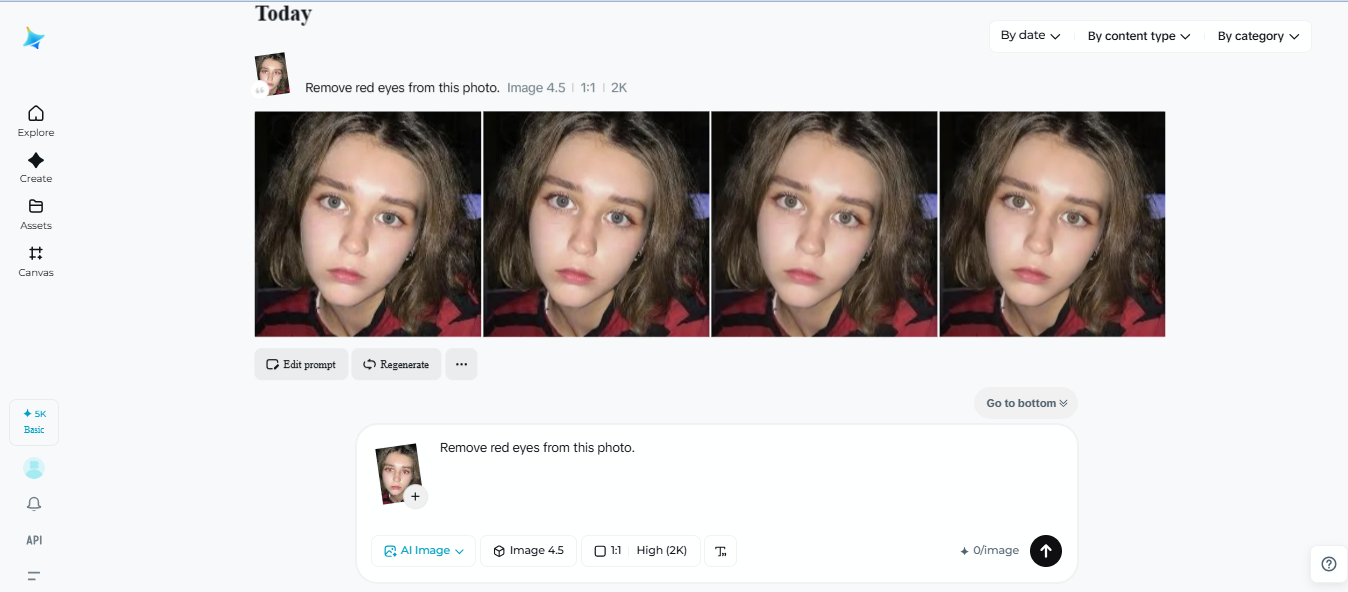Open the first generated portrait image
This screenshot has width=1348, height=592.
coord(368,224)
